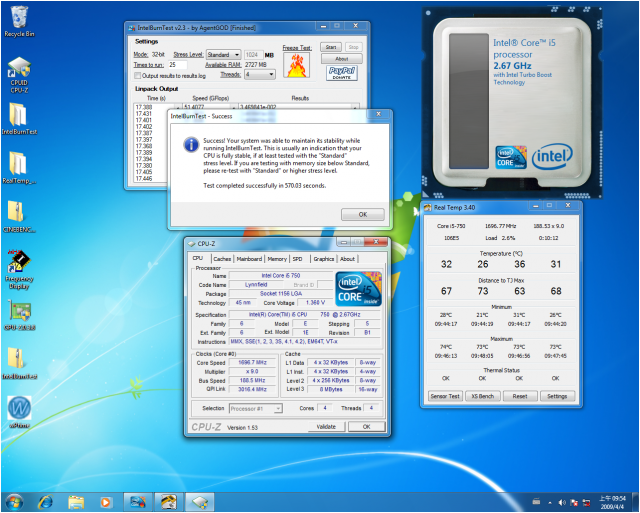
Task: Open the Processor #1 selection dropdown
Action: [256, 409]
